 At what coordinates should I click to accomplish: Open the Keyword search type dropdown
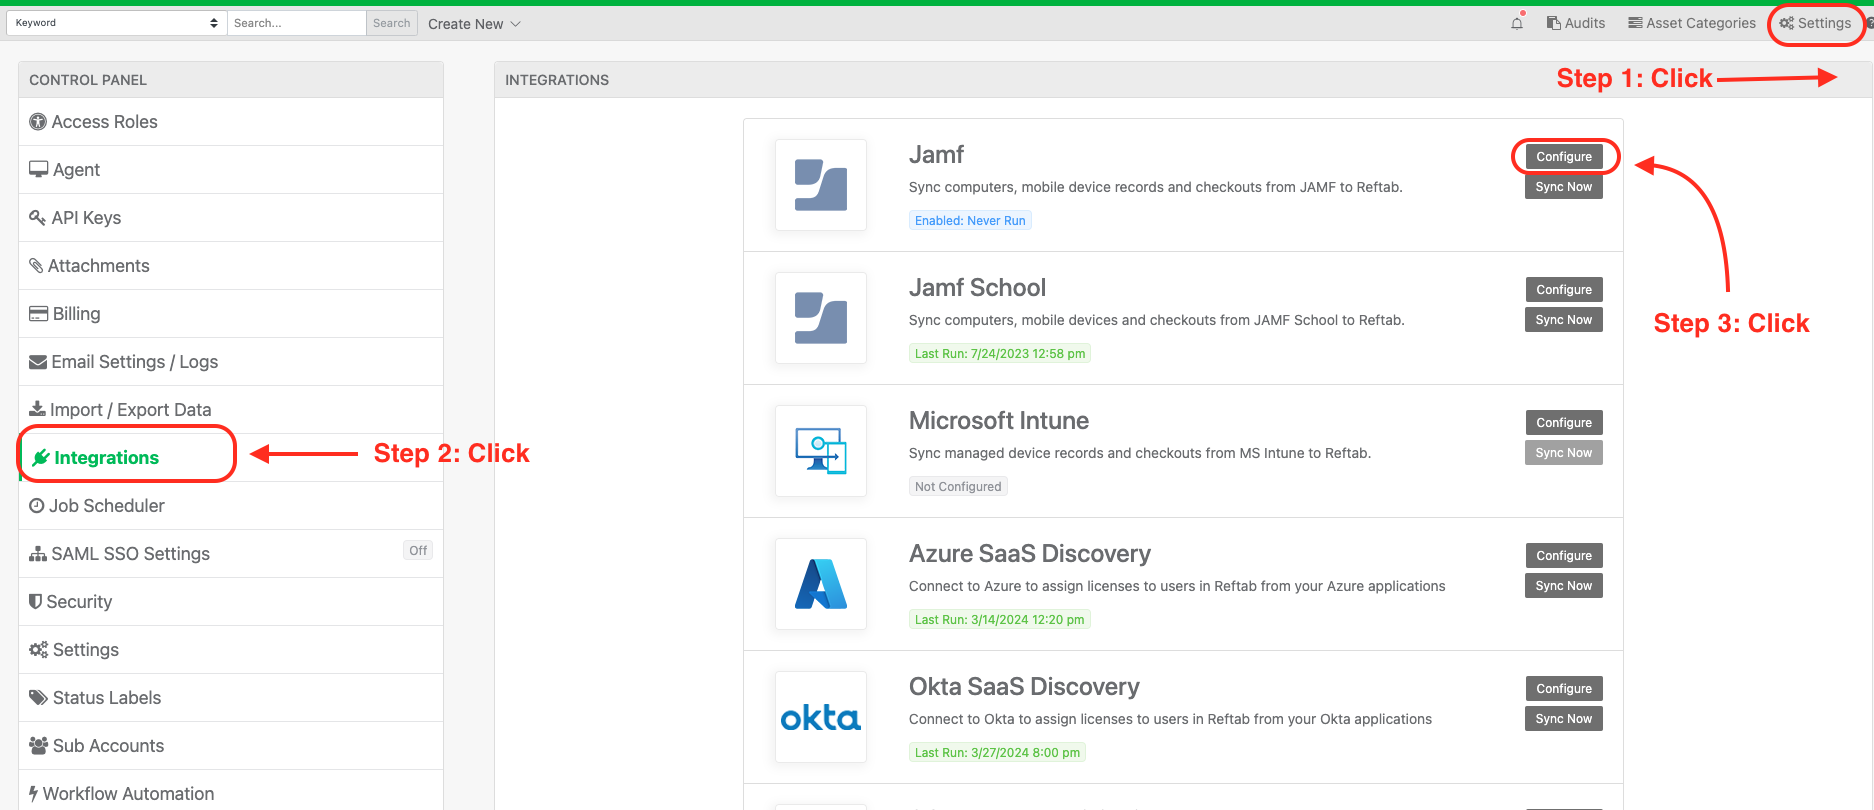(116, 23)
